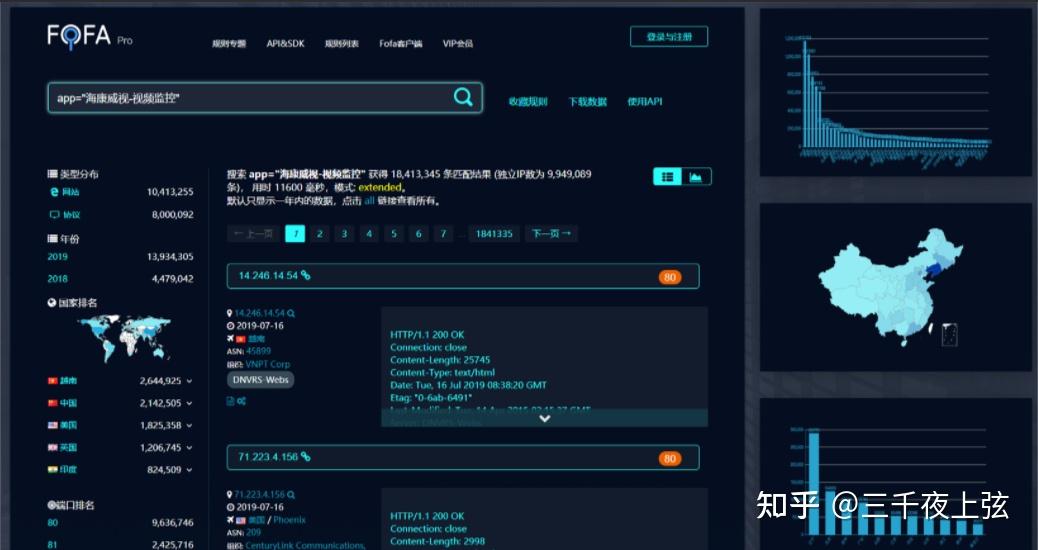Image resolution: width=1038 pixels, height=550 pixels.
Task: Go to results page 2
Action: 320,234
